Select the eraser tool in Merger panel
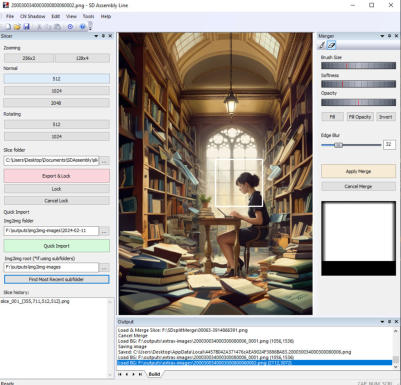Image resolution: width=401 pixels, height=385 pixels. [x=331, y=45]
